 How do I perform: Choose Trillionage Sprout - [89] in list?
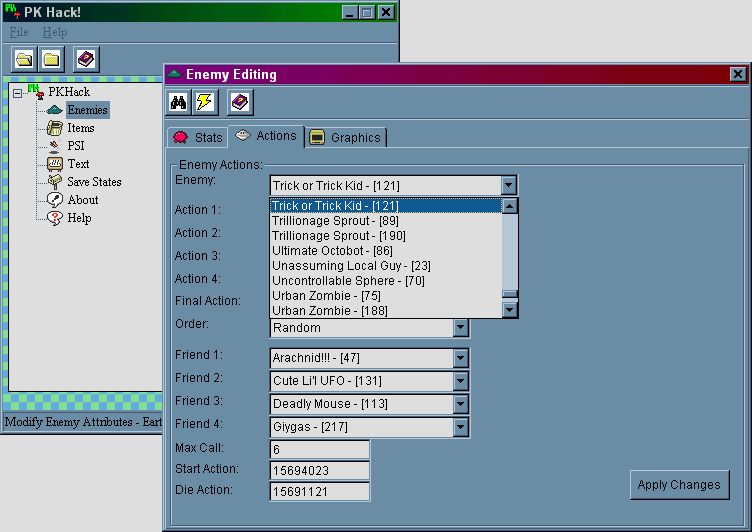(386, 221)
